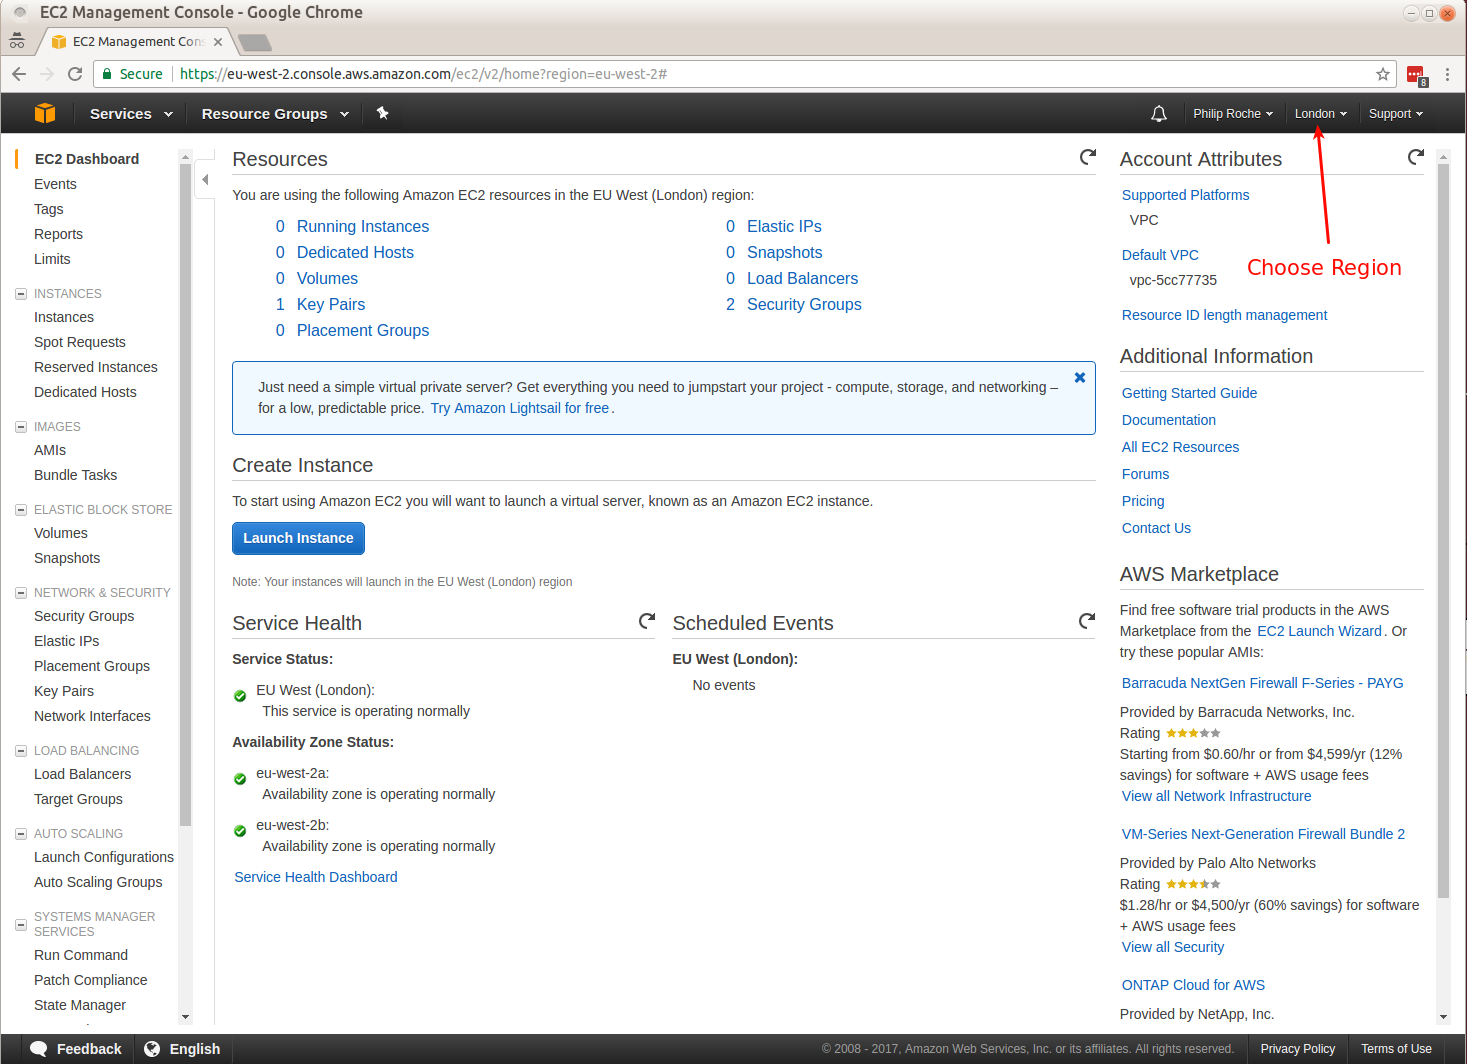Open Chrome's three-dot menu
Image resolution: width=1467 pixels, height=1064 pixels.
1447,74
